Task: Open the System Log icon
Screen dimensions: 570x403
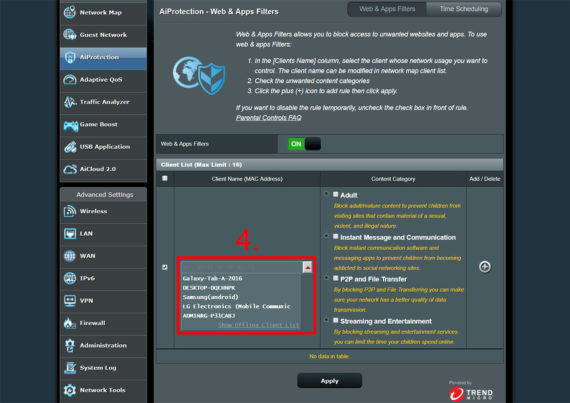Action: coord(70,368)
